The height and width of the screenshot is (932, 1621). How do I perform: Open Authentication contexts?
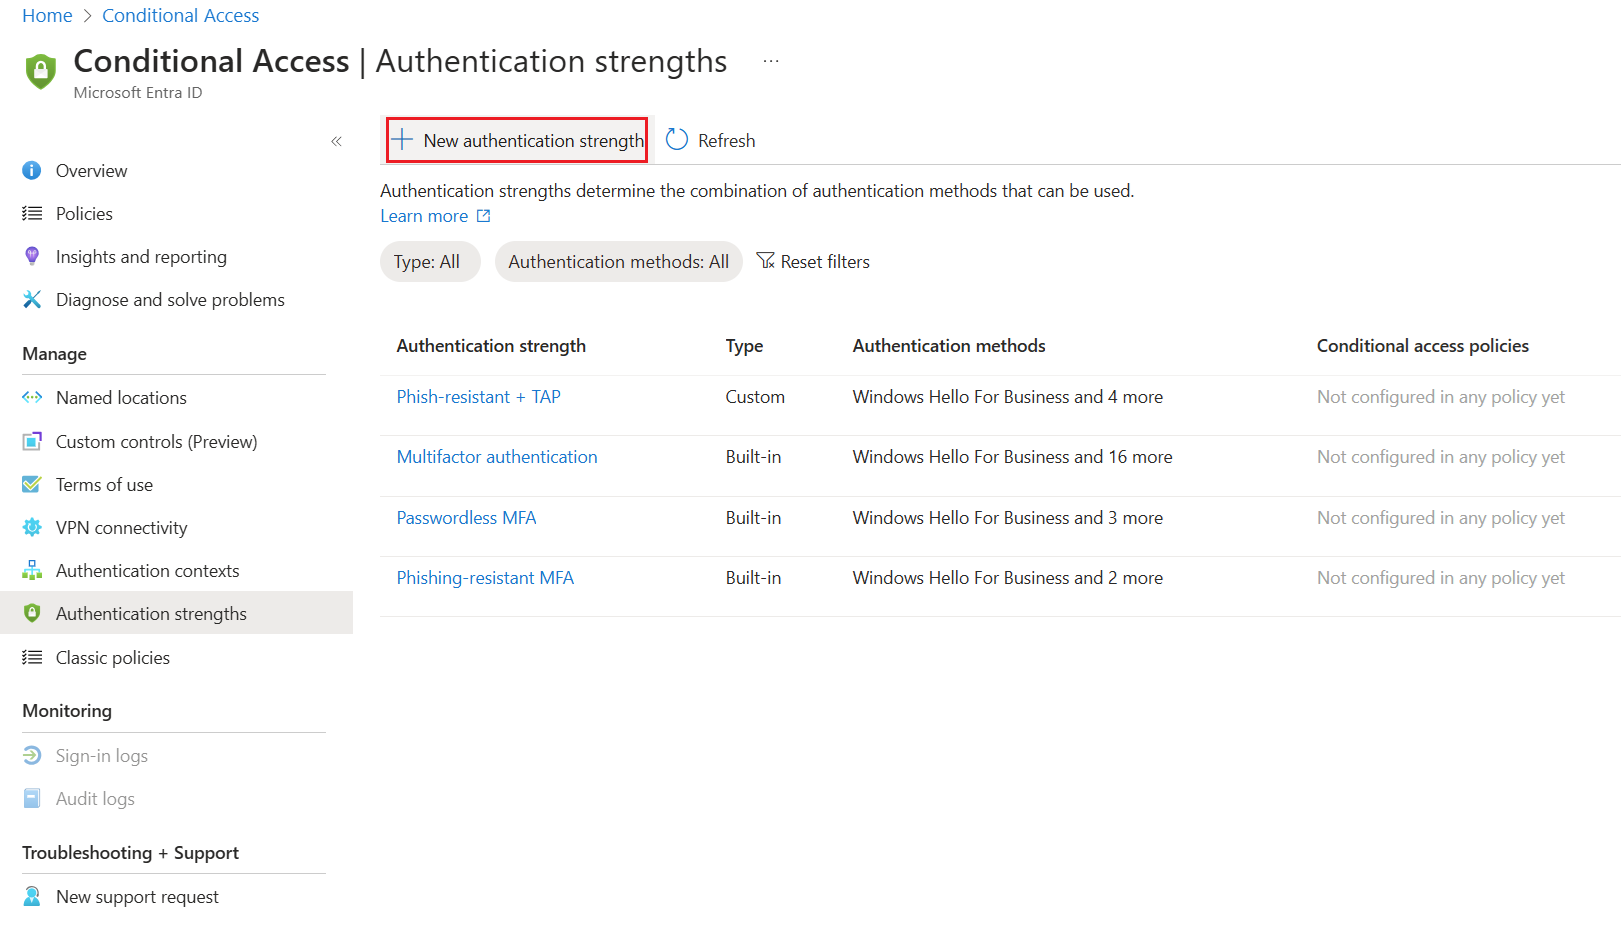click(x=147, y=570)
